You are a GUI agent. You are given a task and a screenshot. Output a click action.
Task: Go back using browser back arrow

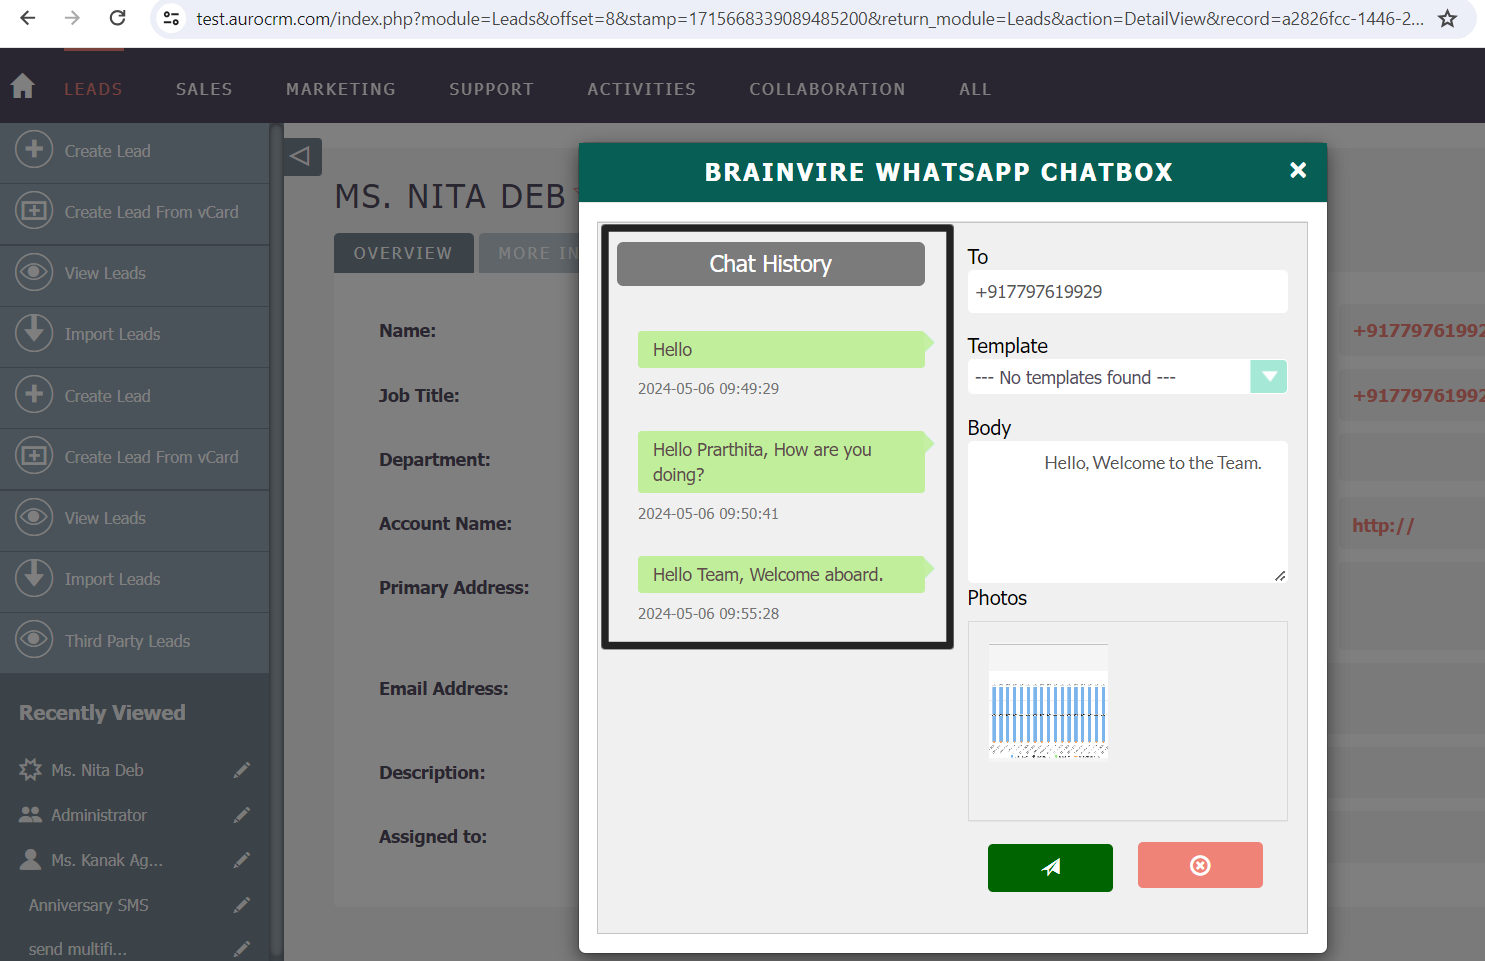[x=28, y=18]
